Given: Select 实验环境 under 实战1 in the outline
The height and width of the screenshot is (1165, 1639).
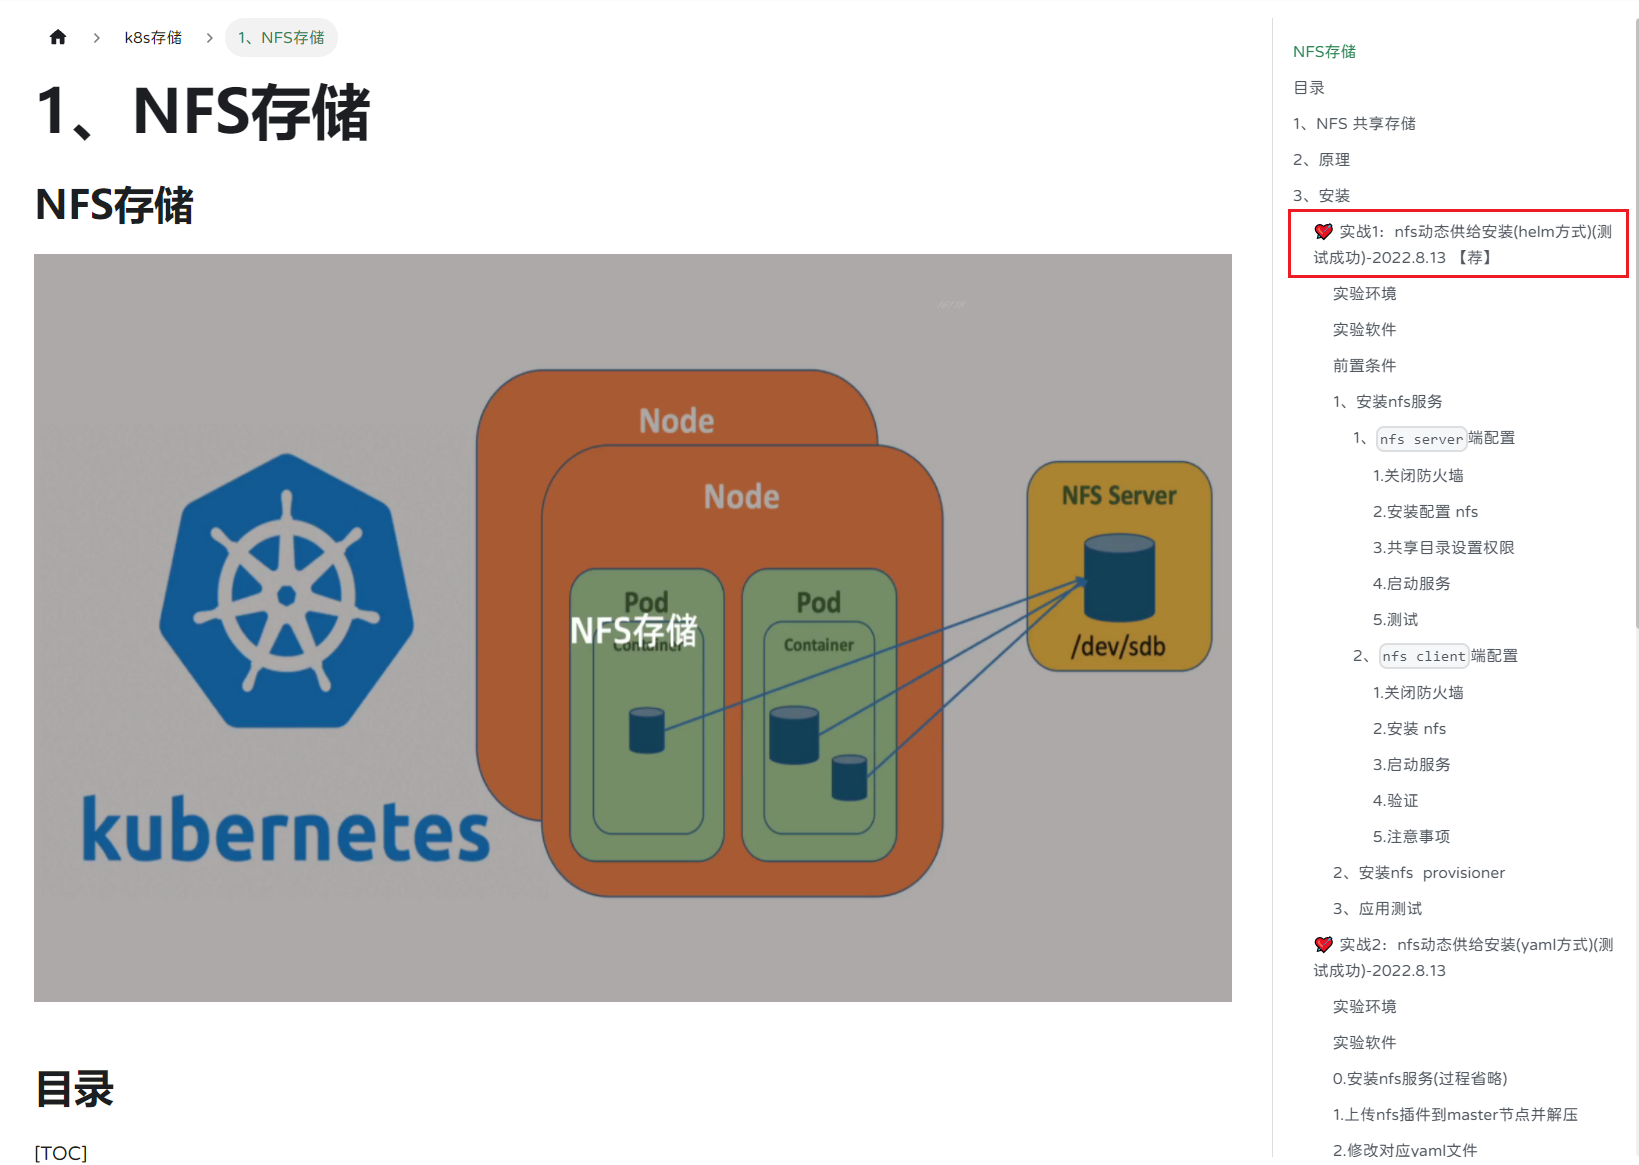Looking at the screenshot, I should tap(1364, 294).
